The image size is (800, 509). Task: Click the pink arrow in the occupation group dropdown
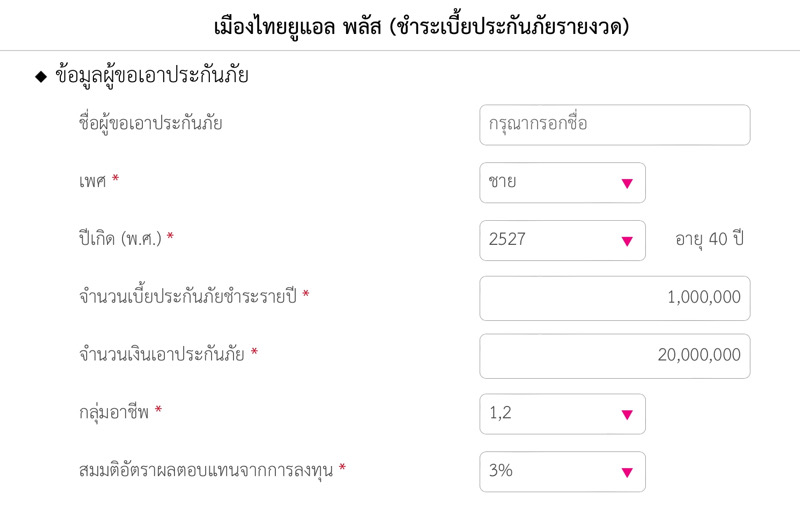coord(627,414)
